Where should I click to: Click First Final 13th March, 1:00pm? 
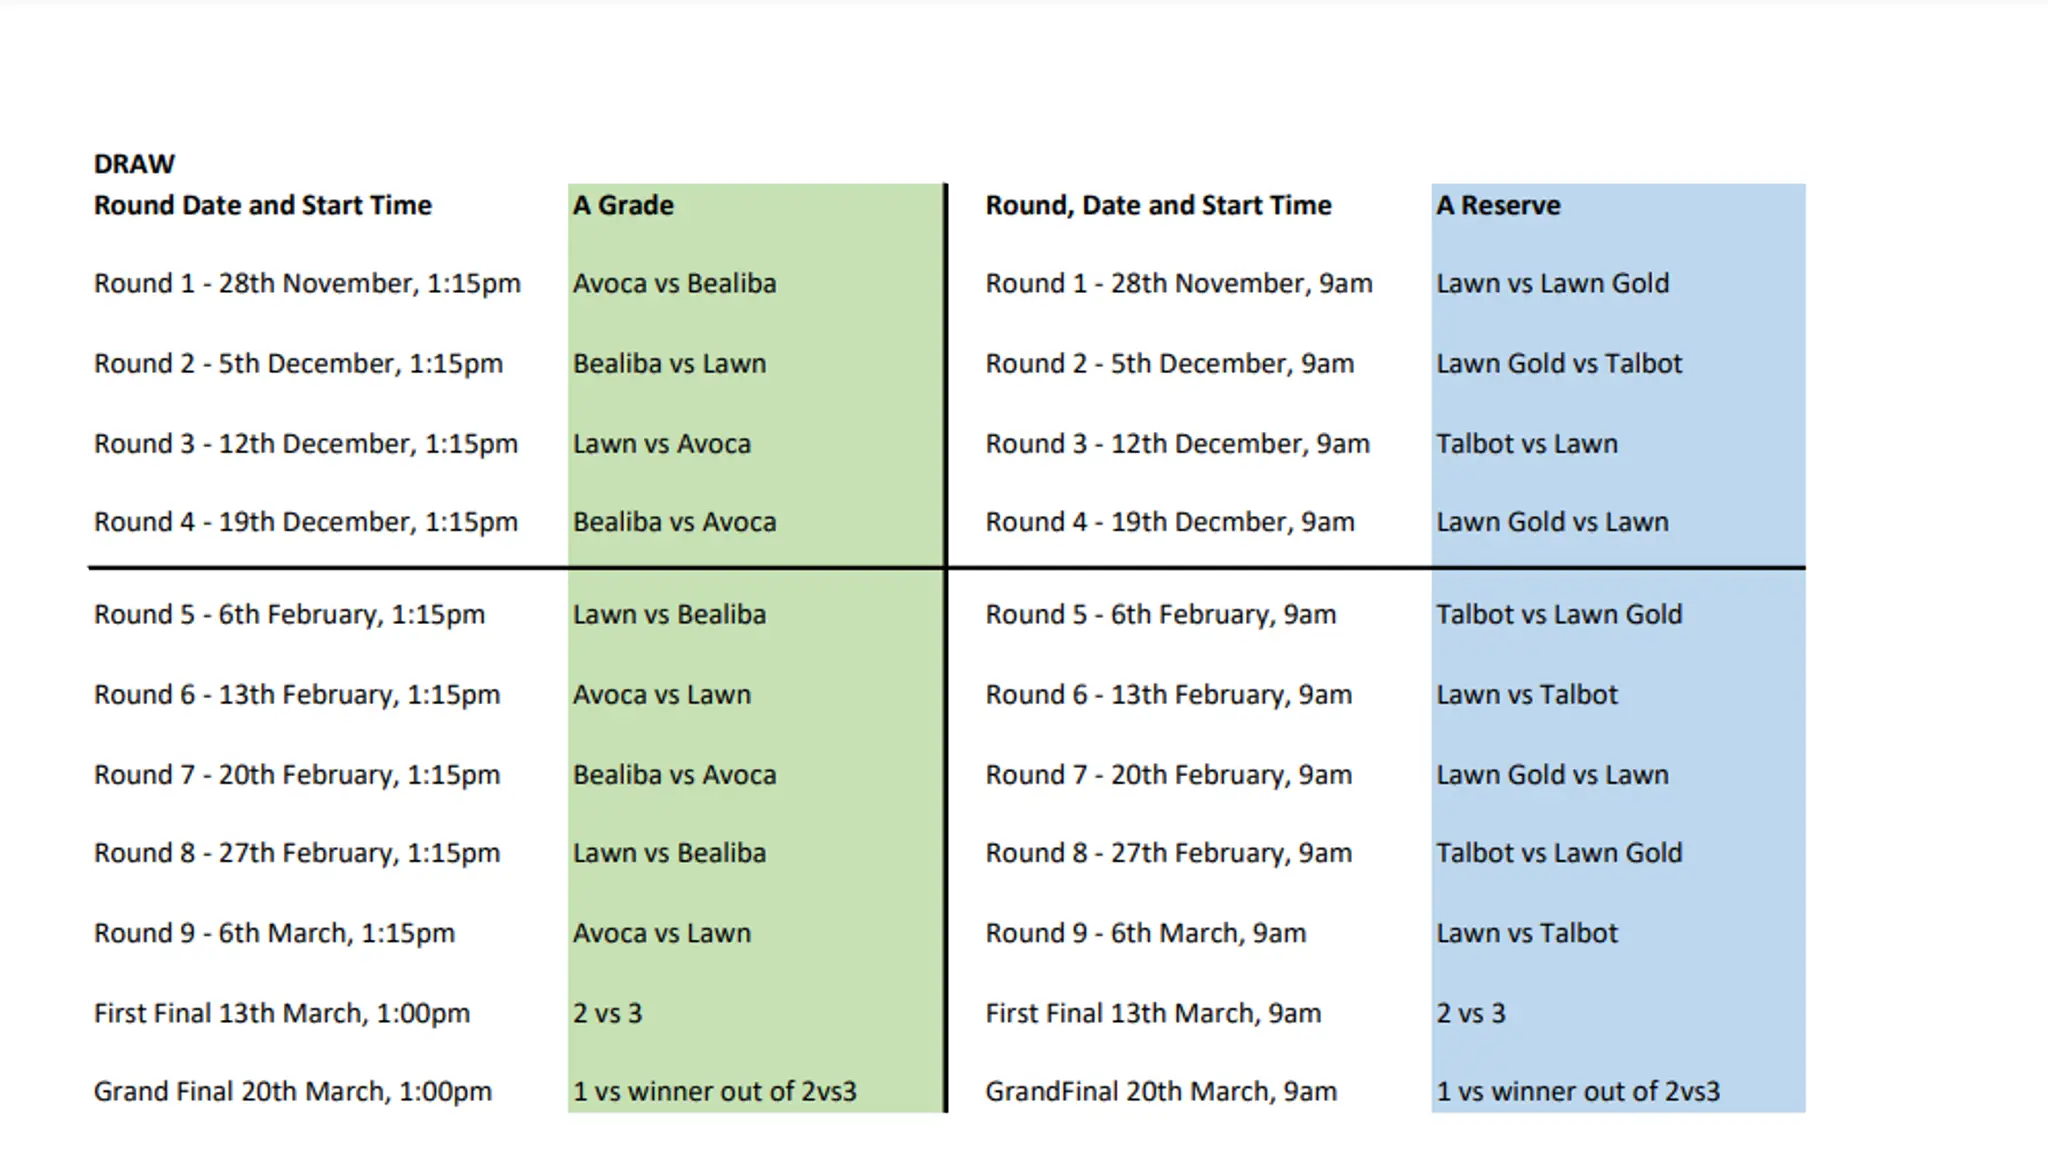pyautogui.click(x=282, y=1013)
